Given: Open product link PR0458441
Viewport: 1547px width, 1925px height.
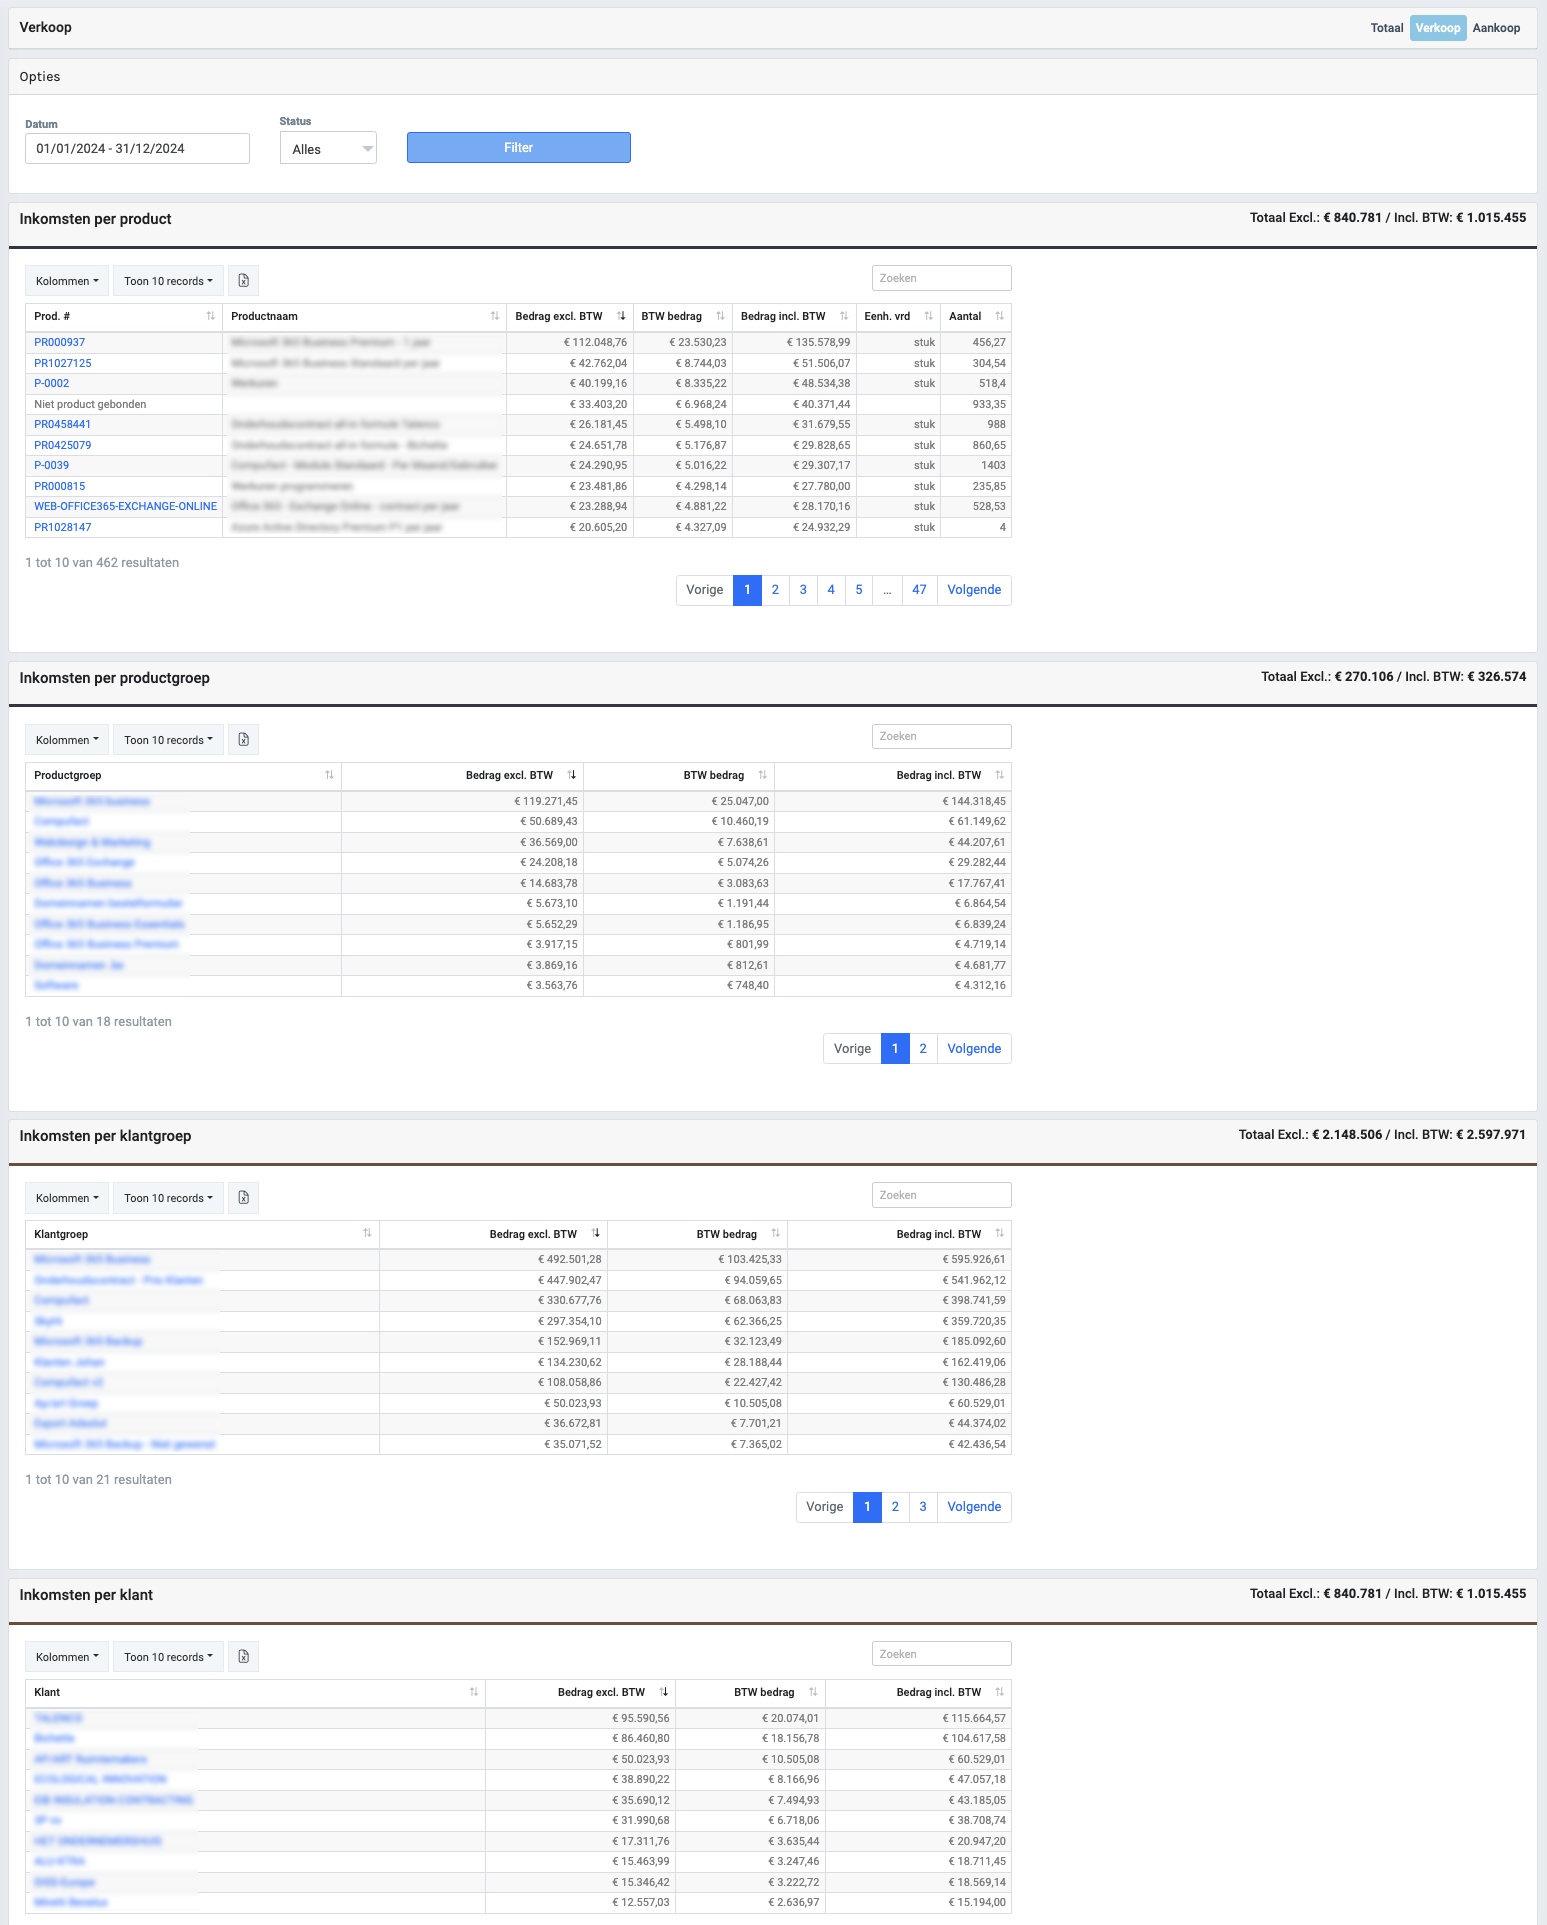Looking at the screenshot, I should 63,424.
